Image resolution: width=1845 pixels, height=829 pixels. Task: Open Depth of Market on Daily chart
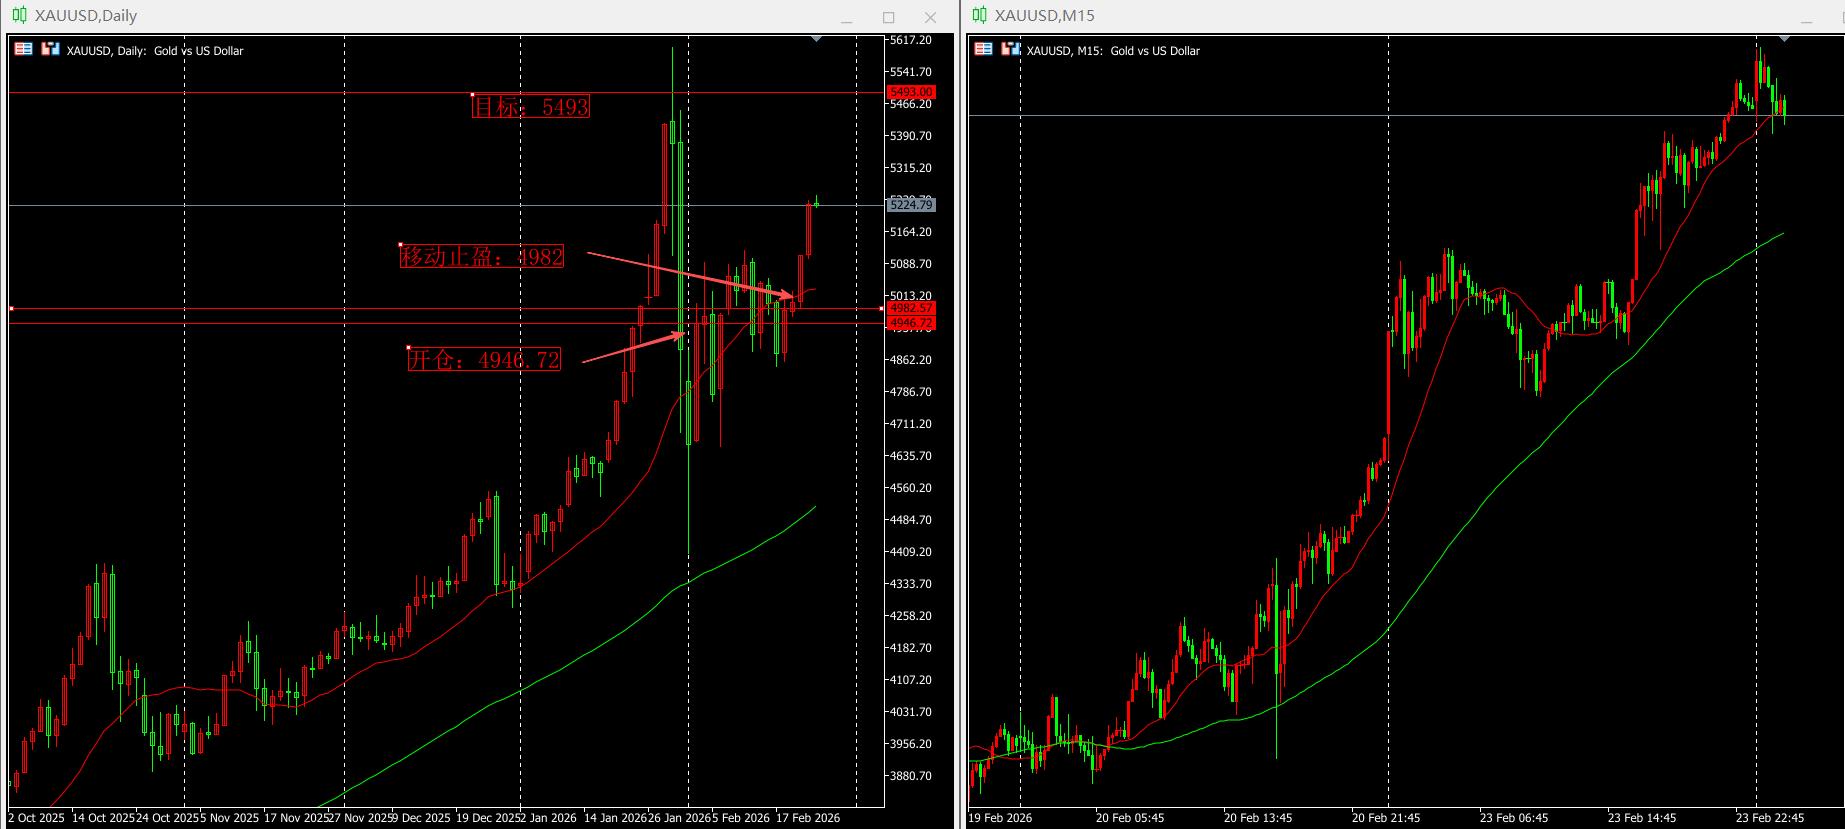click(50, 49)
